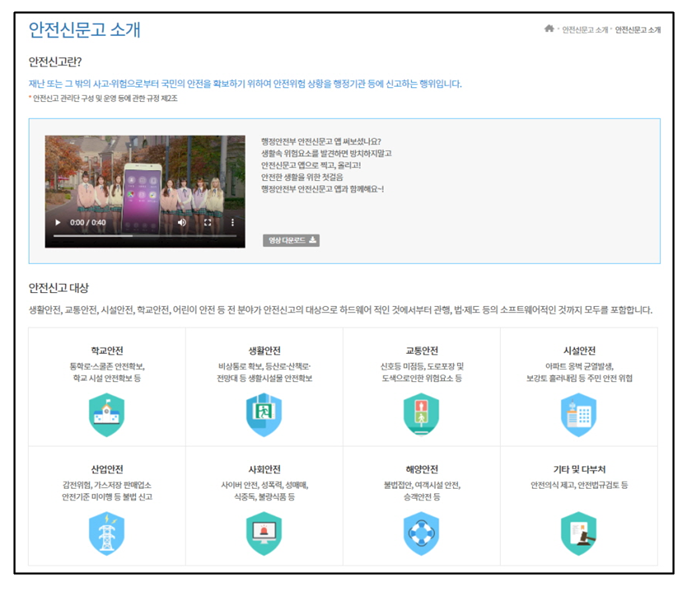Click the bold 안전신문고 소개 breadcrumb entry

(x=637, y=30)
